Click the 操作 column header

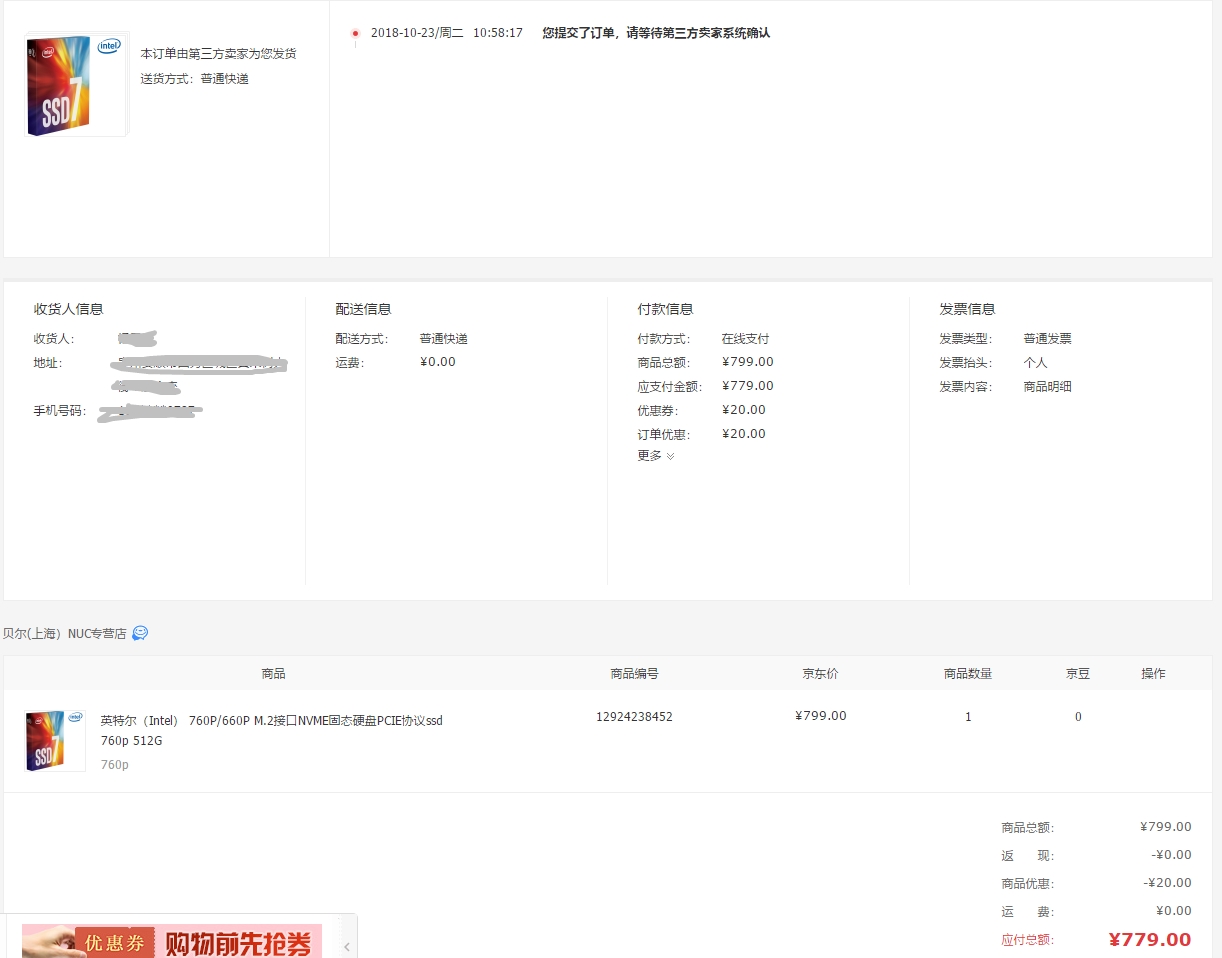[1154, 674]
